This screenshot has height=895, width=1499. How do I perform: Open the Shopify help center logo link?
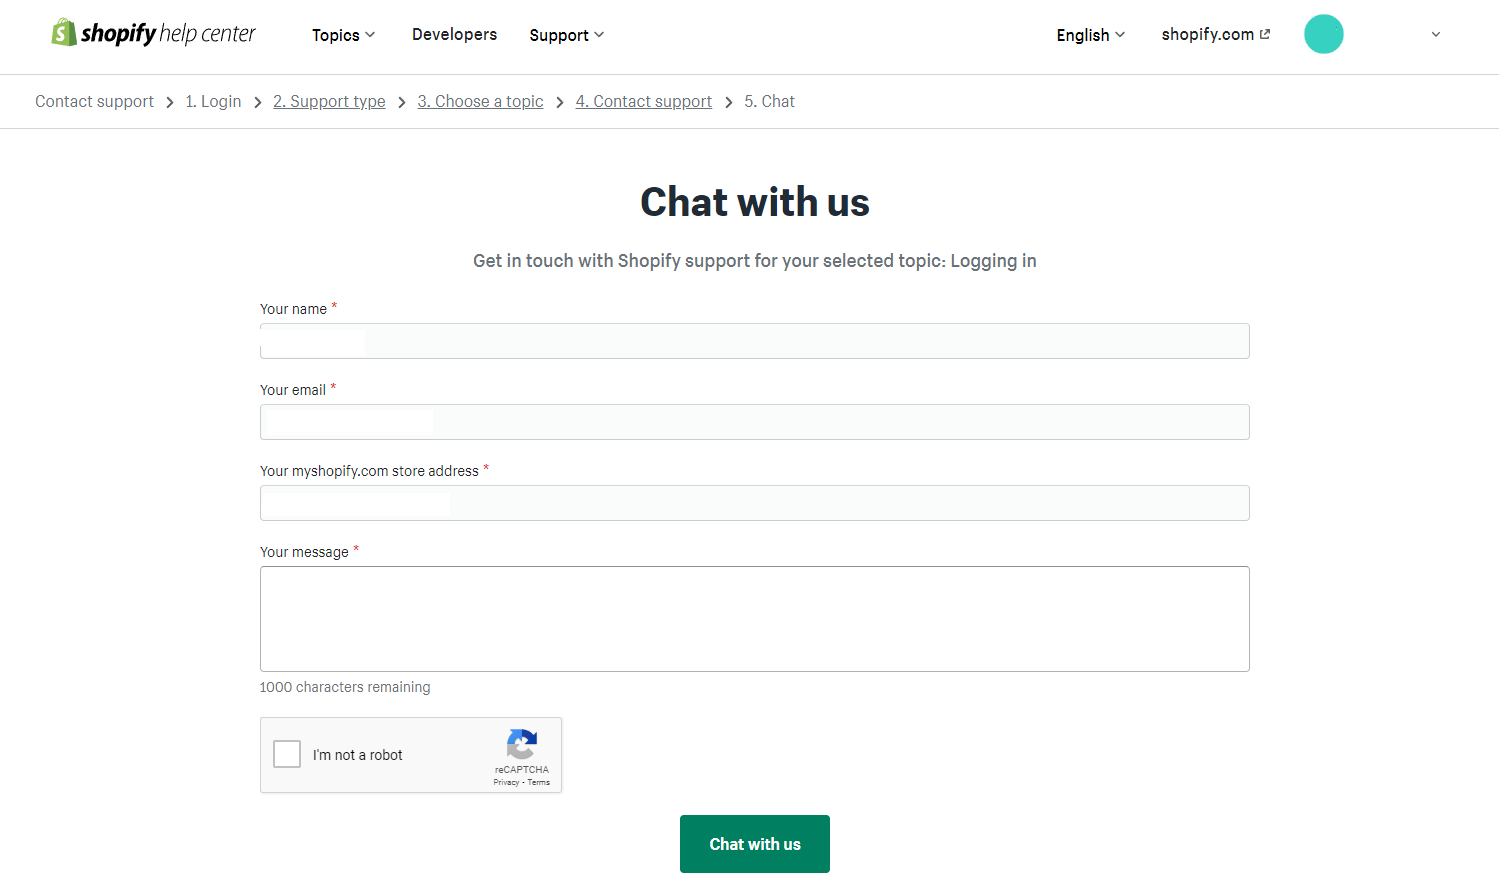point(153,33)
